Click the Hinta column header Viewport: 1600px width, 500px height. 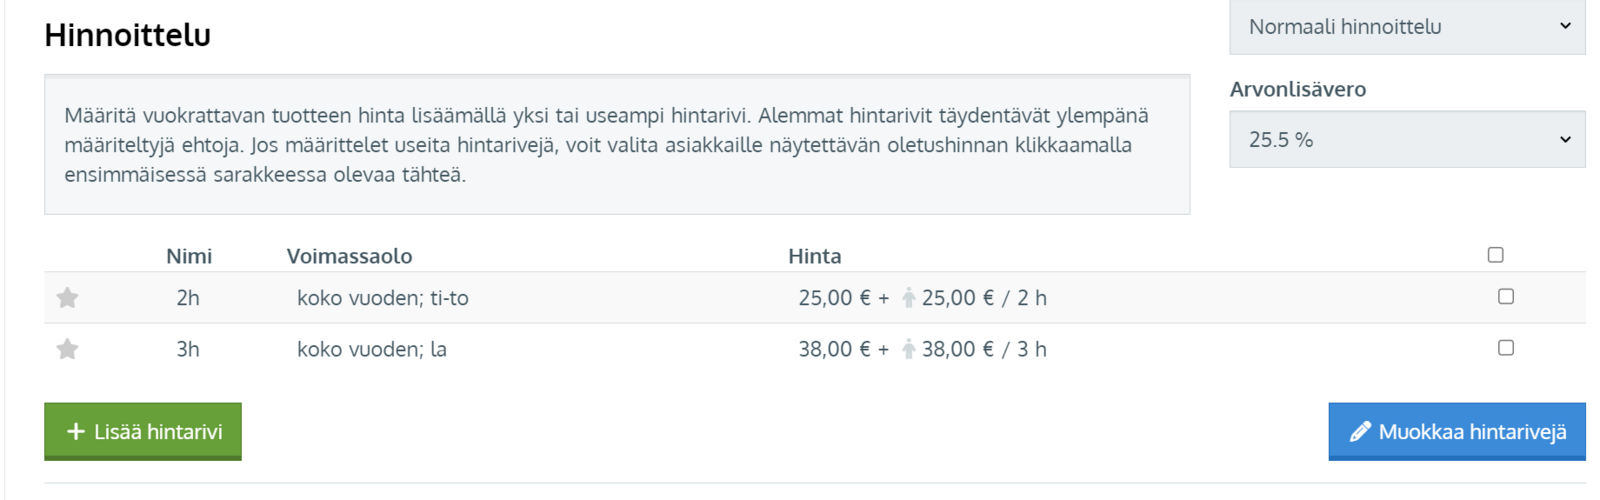click(x=814, y=256)
